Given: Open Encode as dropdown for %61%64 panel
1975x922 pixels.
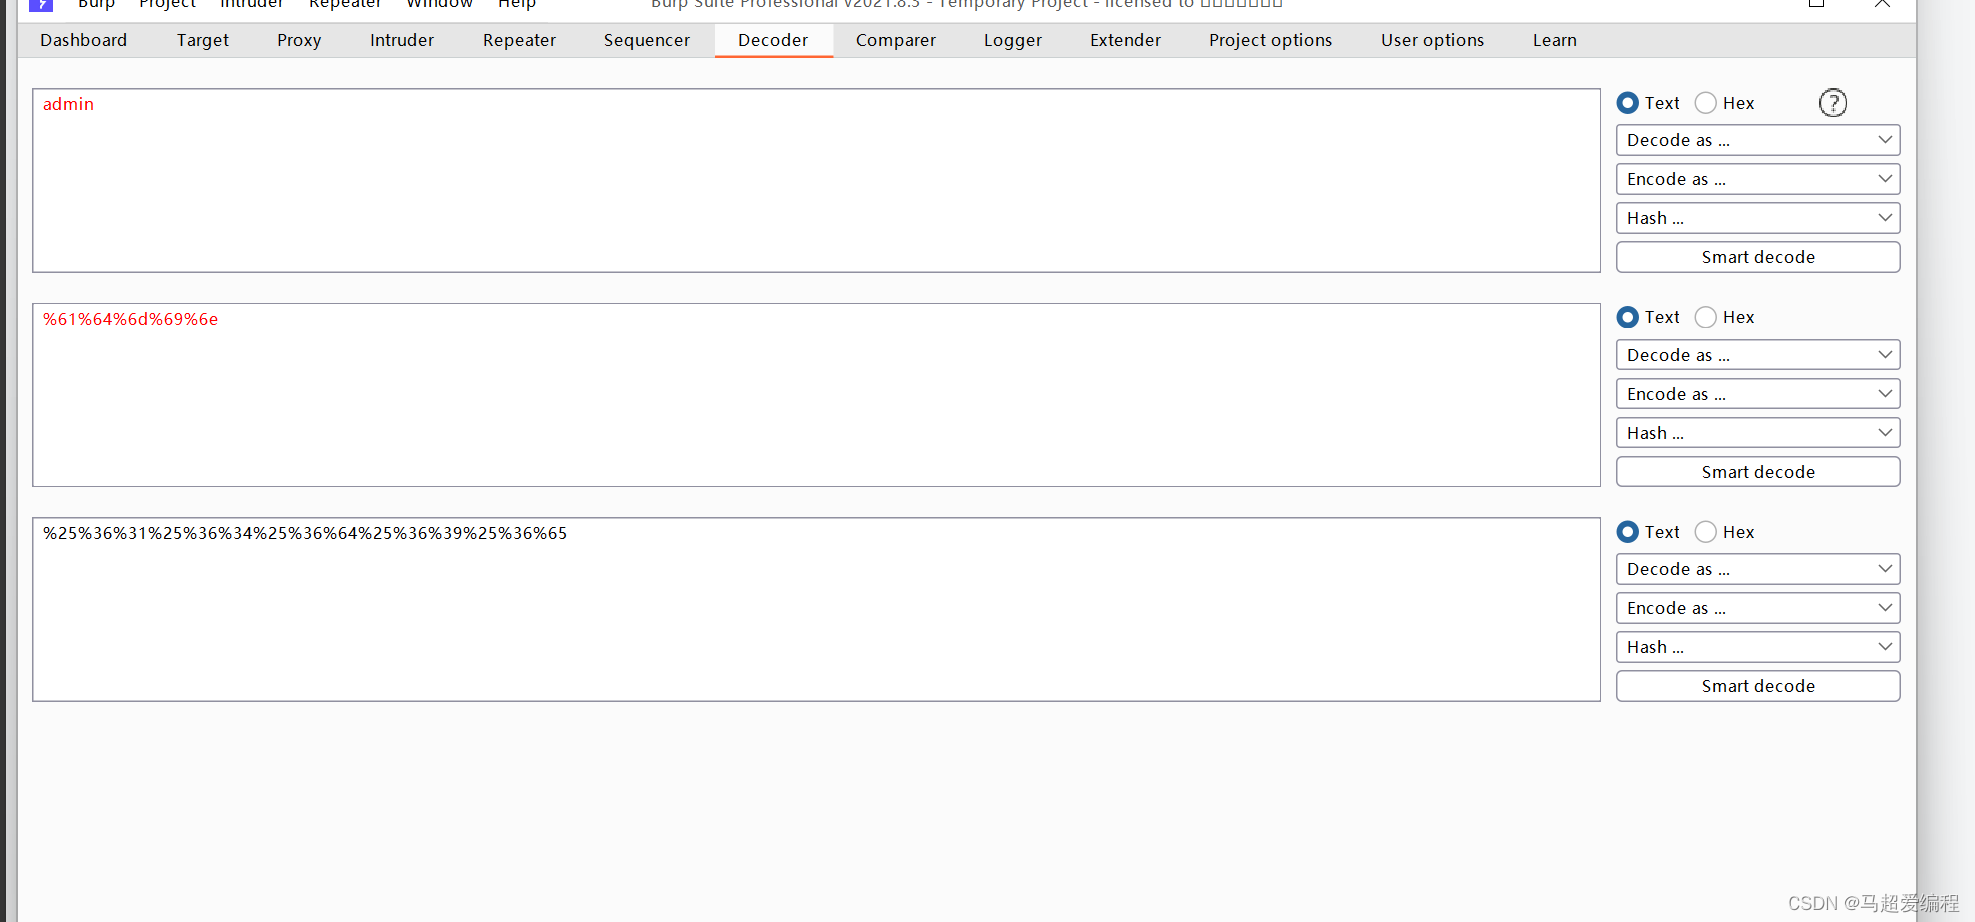Looking at the screenshot, I should pyautogui.click(x=1758, y=394).
